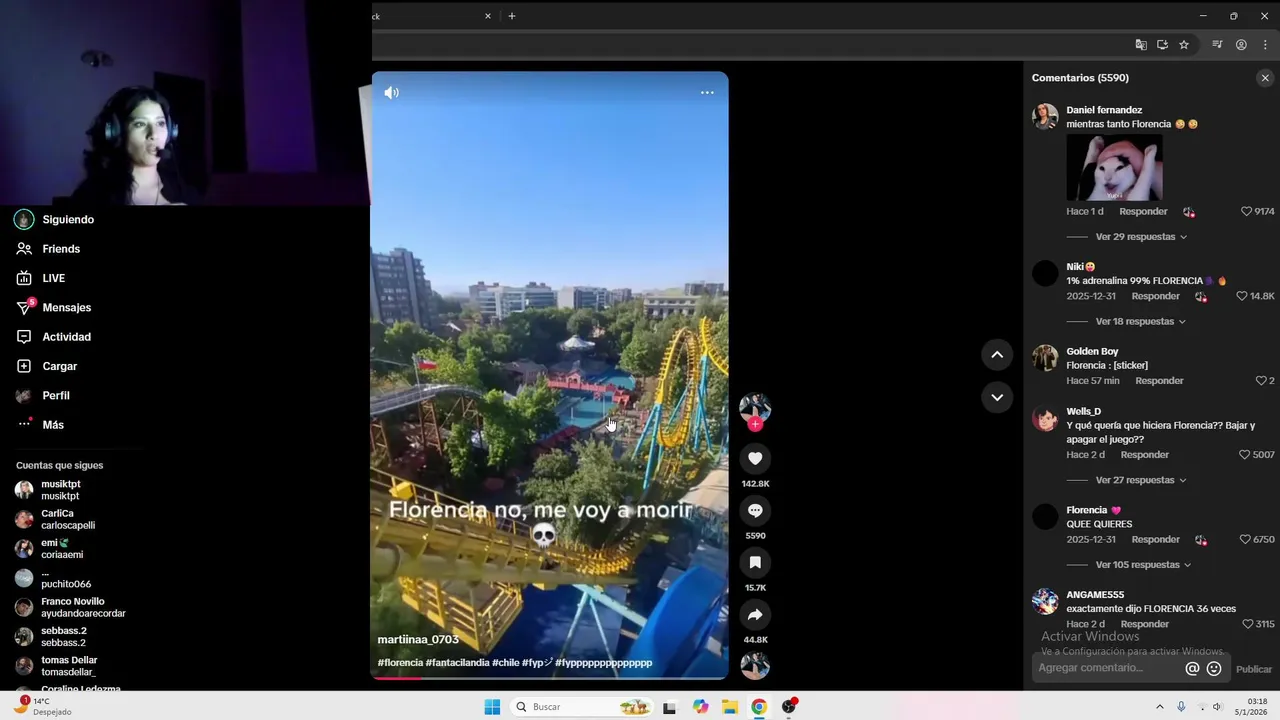Image resolution: width=1280 pixels, height=720 pixels.
Task: Open the Siguiendo feed
Action: point(68,219)
